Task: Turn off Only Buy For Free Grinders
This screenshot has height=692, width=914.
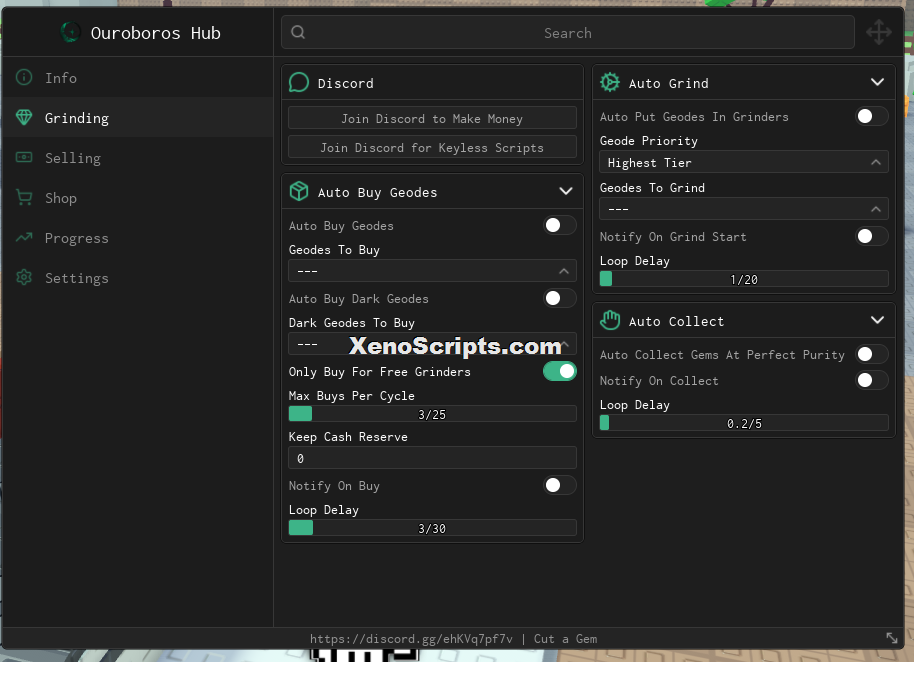Action: pyautogui.click(x=560, y=371)
